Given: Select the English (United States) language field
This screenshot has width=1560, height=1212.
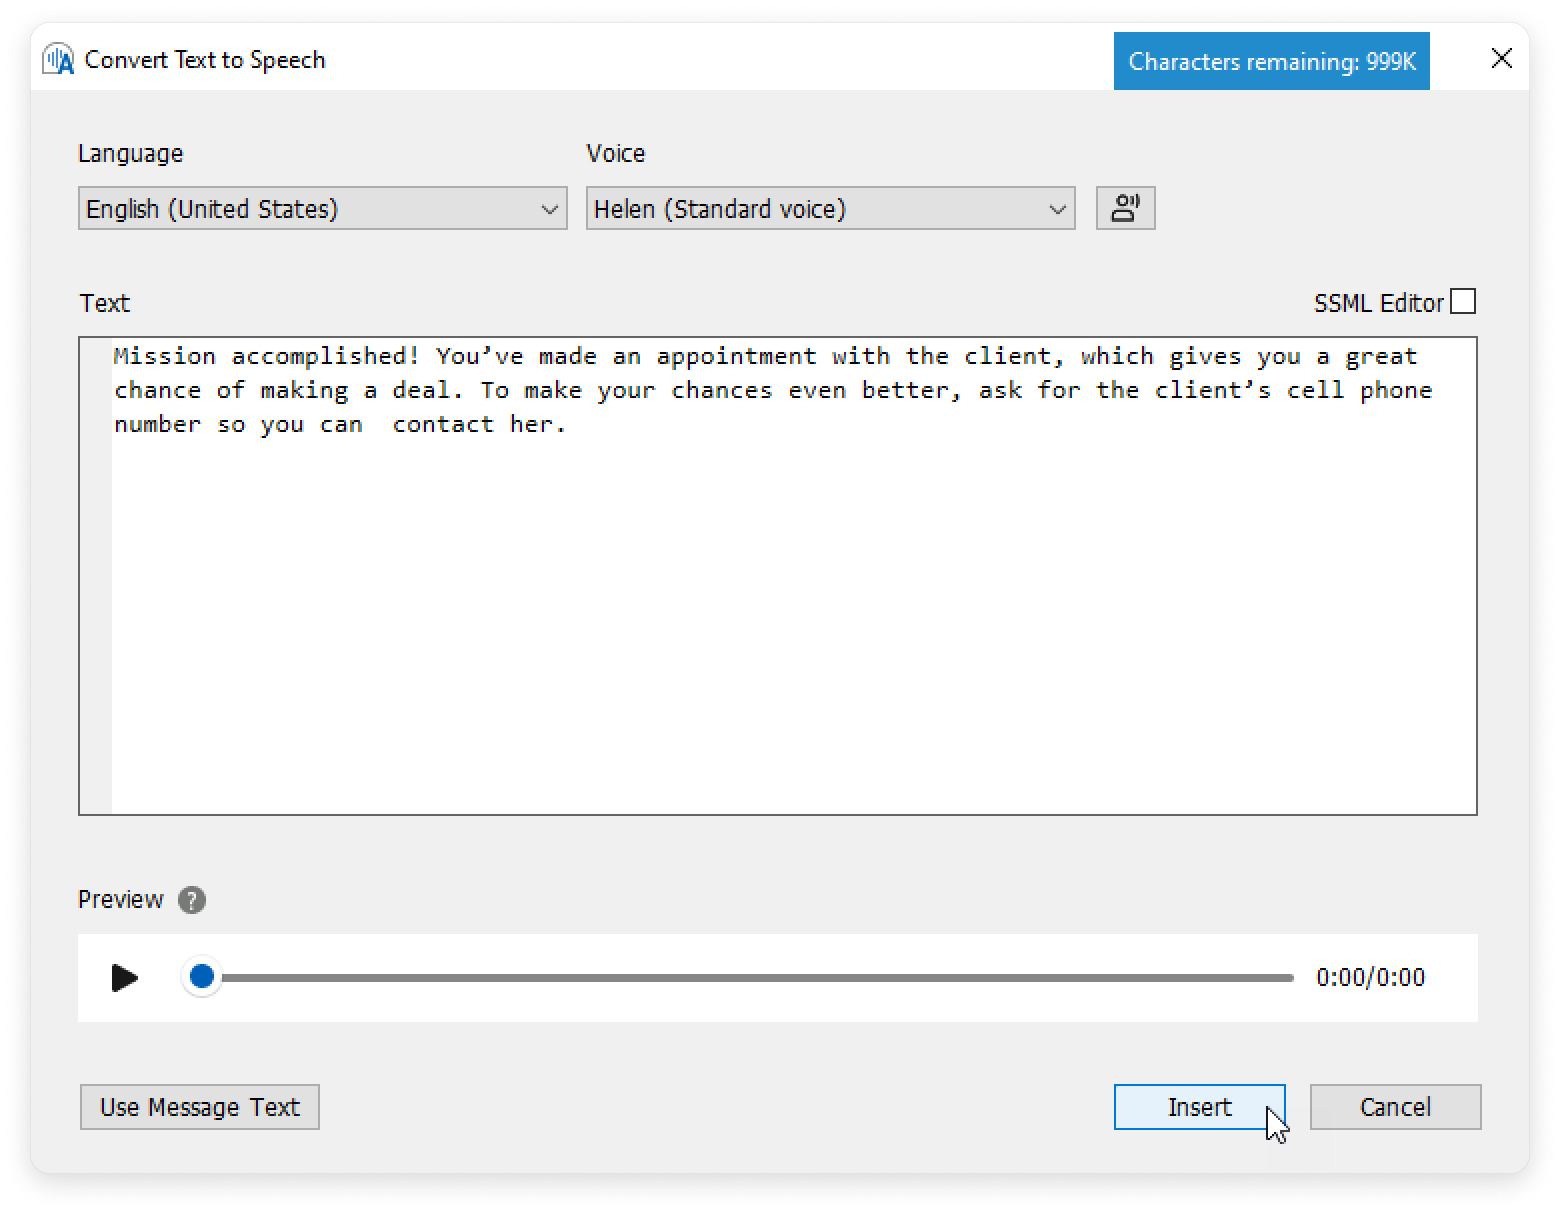Looking at the screenshot, I should [x=300, y=209].
